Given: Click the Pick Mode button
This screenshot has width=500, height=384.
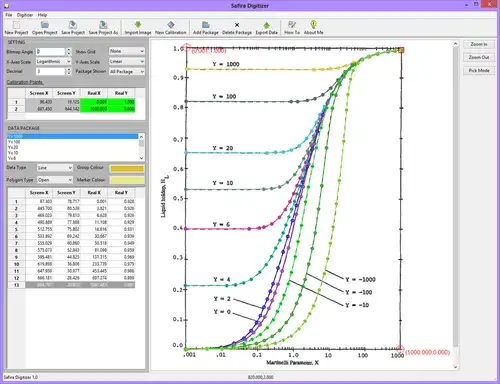Looking at the screenshot, I should point(479,71).
